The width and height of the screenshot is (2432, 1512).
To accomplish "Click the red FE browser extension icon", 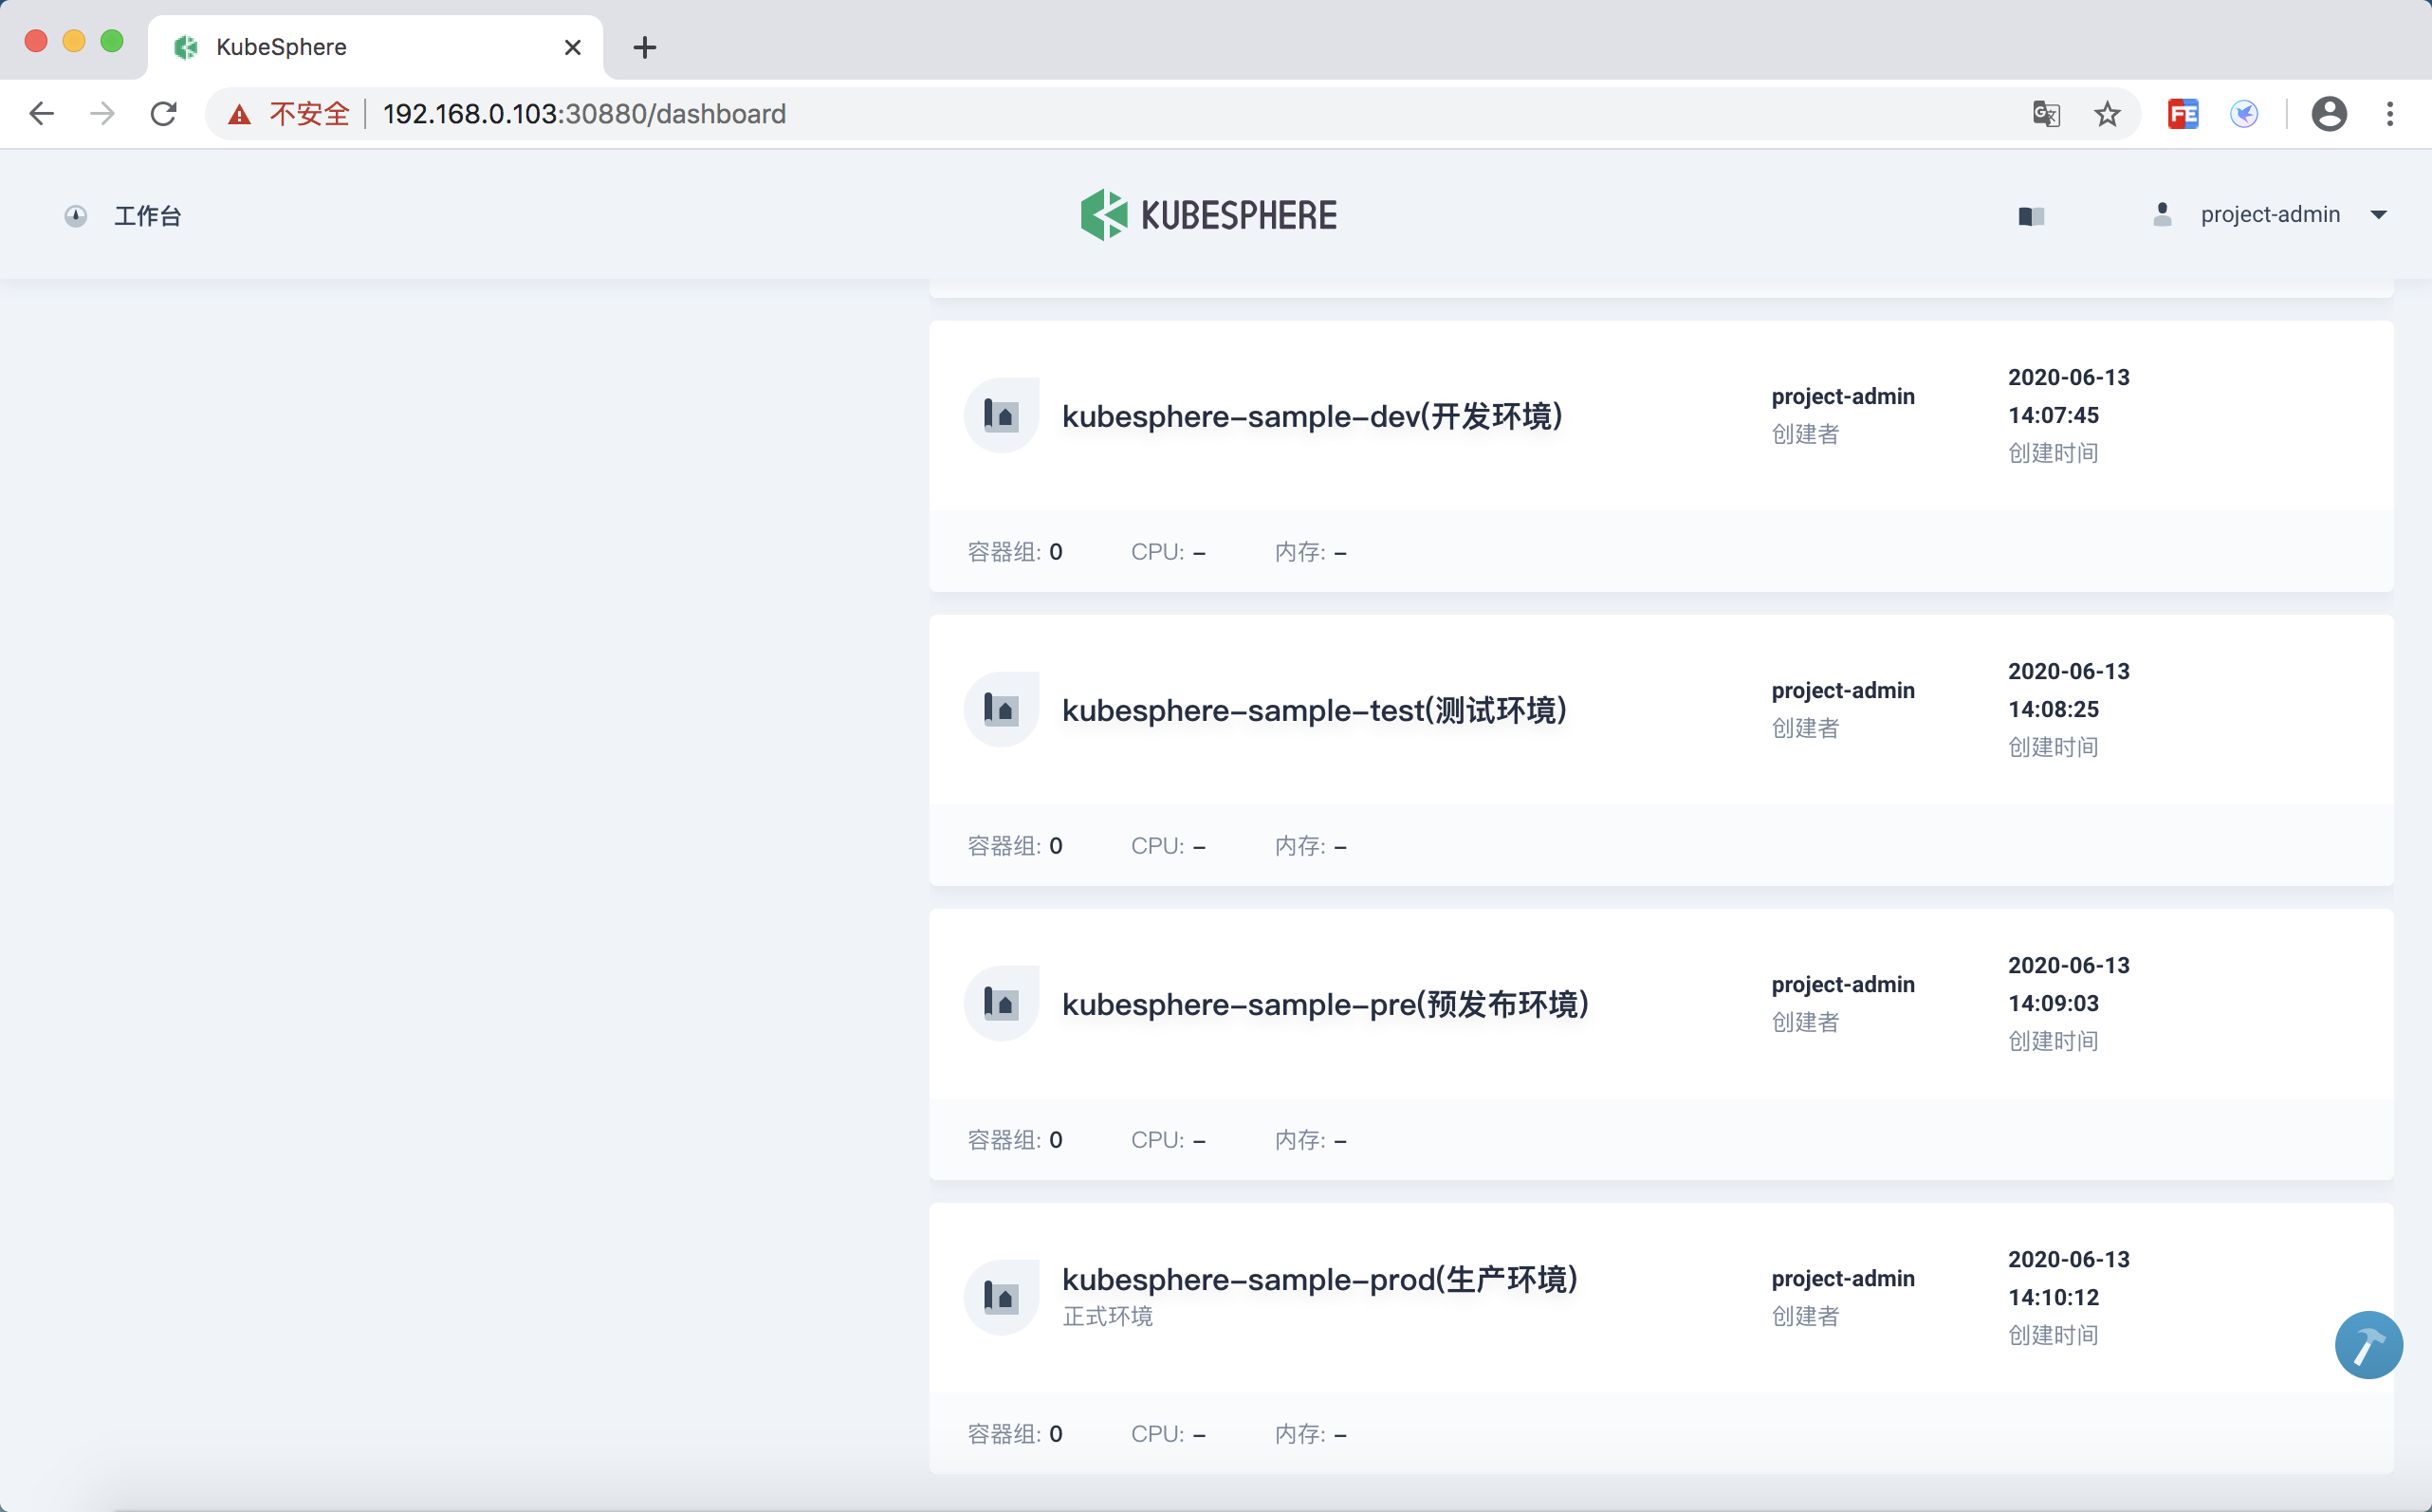I will [x=2182, y=114].
